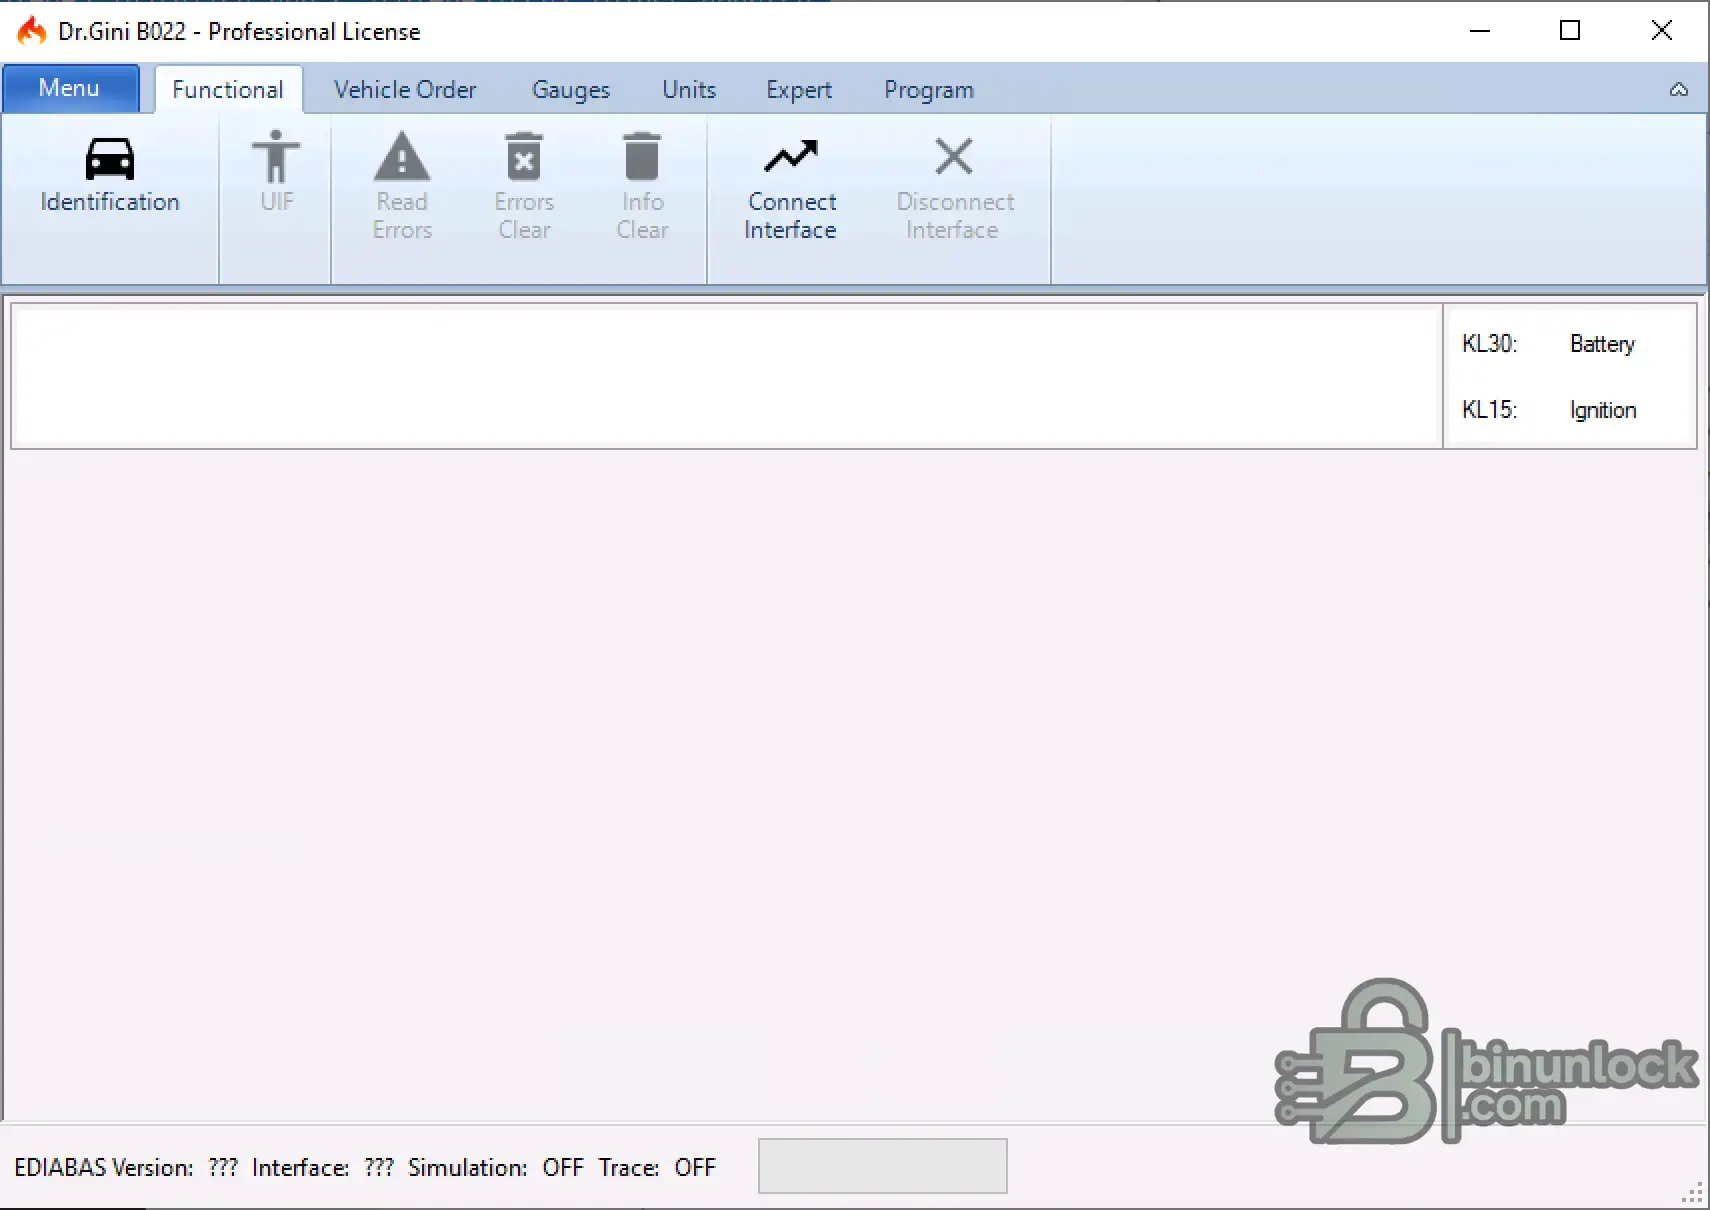Collapse the ribbon with the arrow

[1679, 90]
